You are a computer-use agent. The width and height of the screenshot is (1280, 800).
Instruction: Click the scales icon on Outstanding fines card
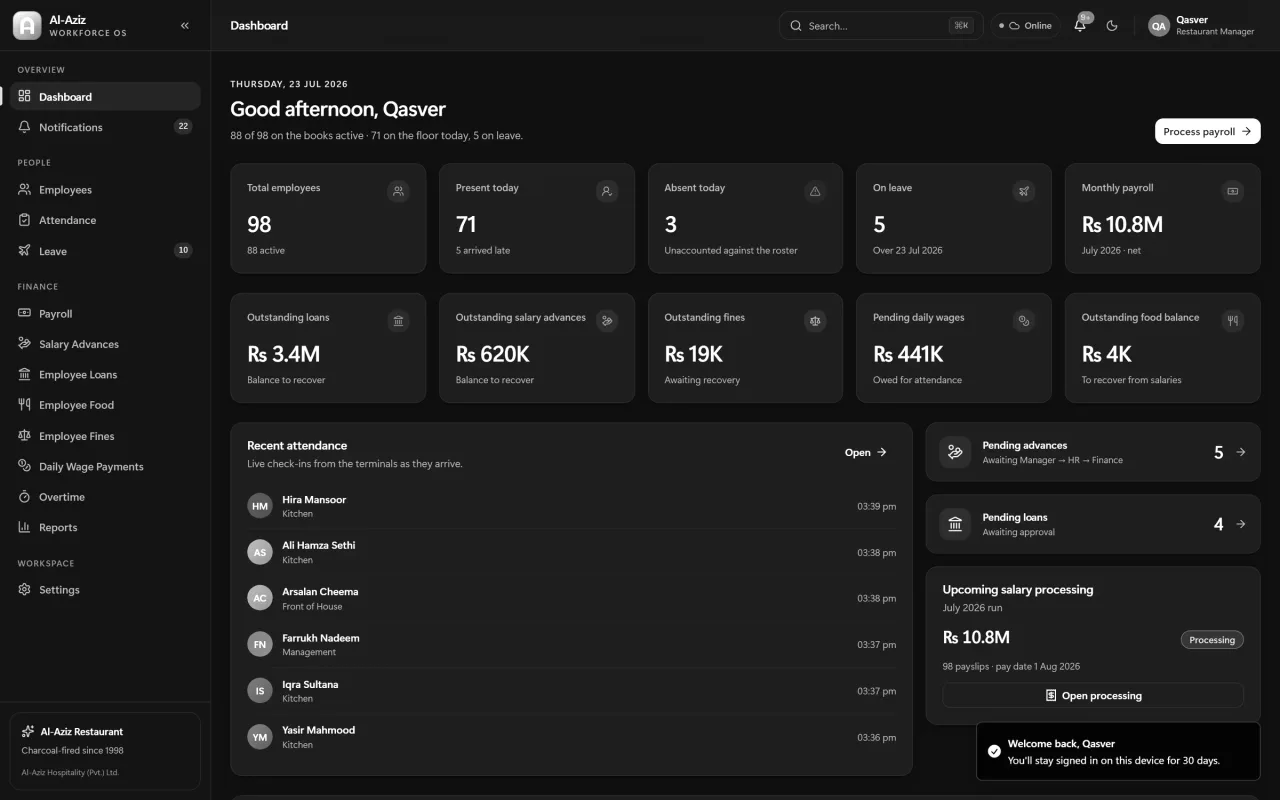click(x=815, y=321)
